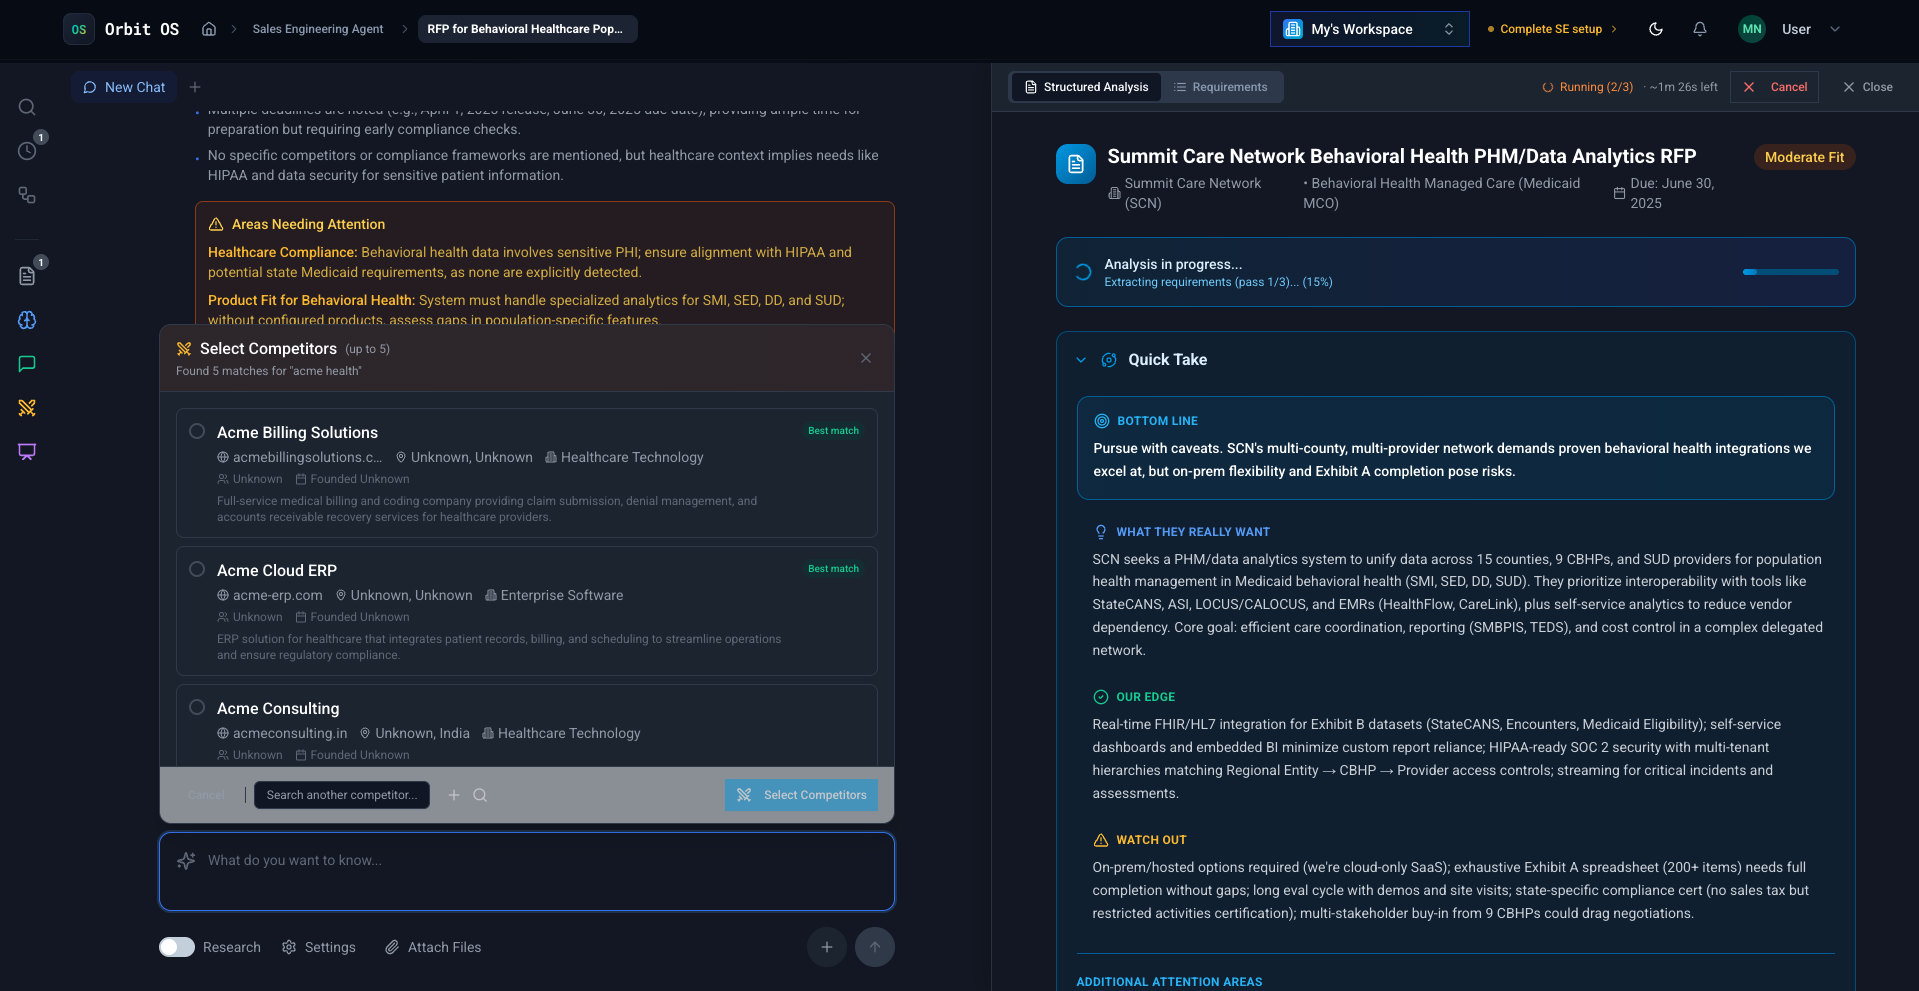1919x991 pixels.
Task: Open the crossed-swords competitors tool
Action: (26, 408)
